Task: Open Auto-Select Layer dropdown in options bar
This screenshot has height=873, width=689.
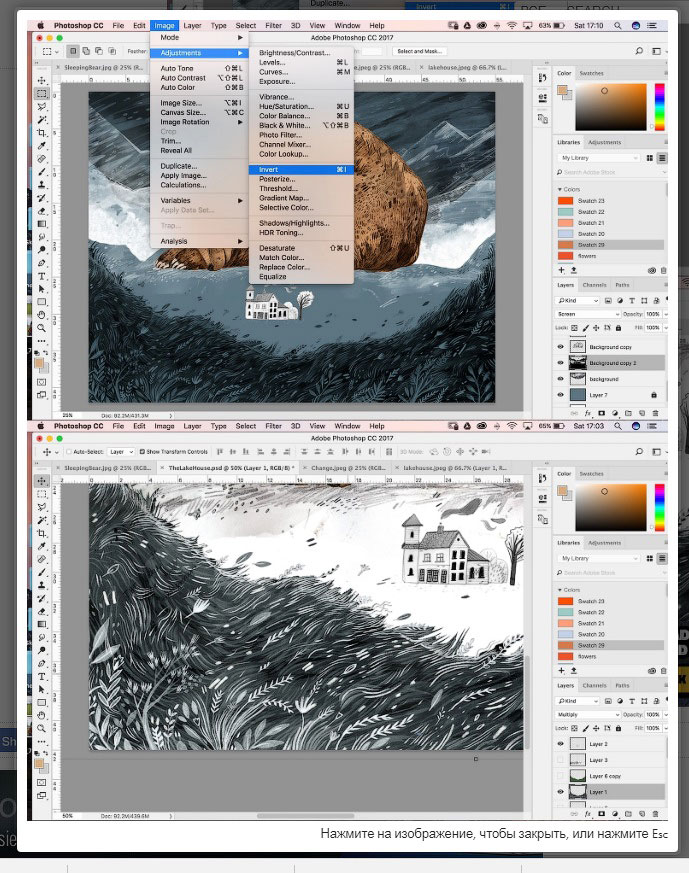Action: [x=121, y=452]
